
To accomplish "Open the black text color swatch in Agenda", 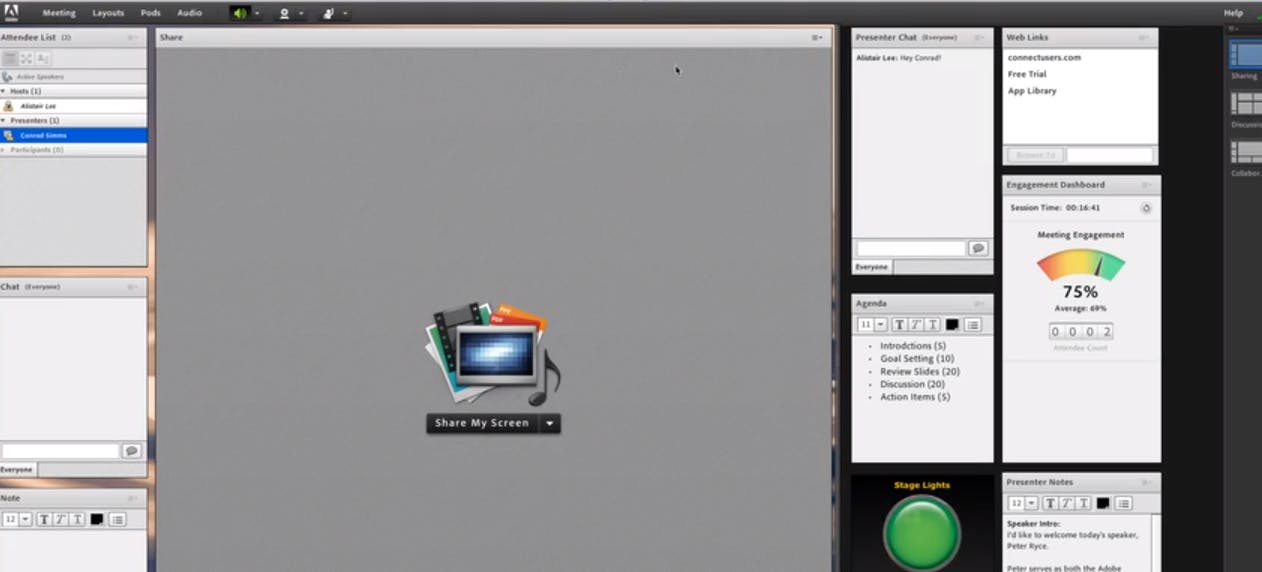I will (952, 325).
